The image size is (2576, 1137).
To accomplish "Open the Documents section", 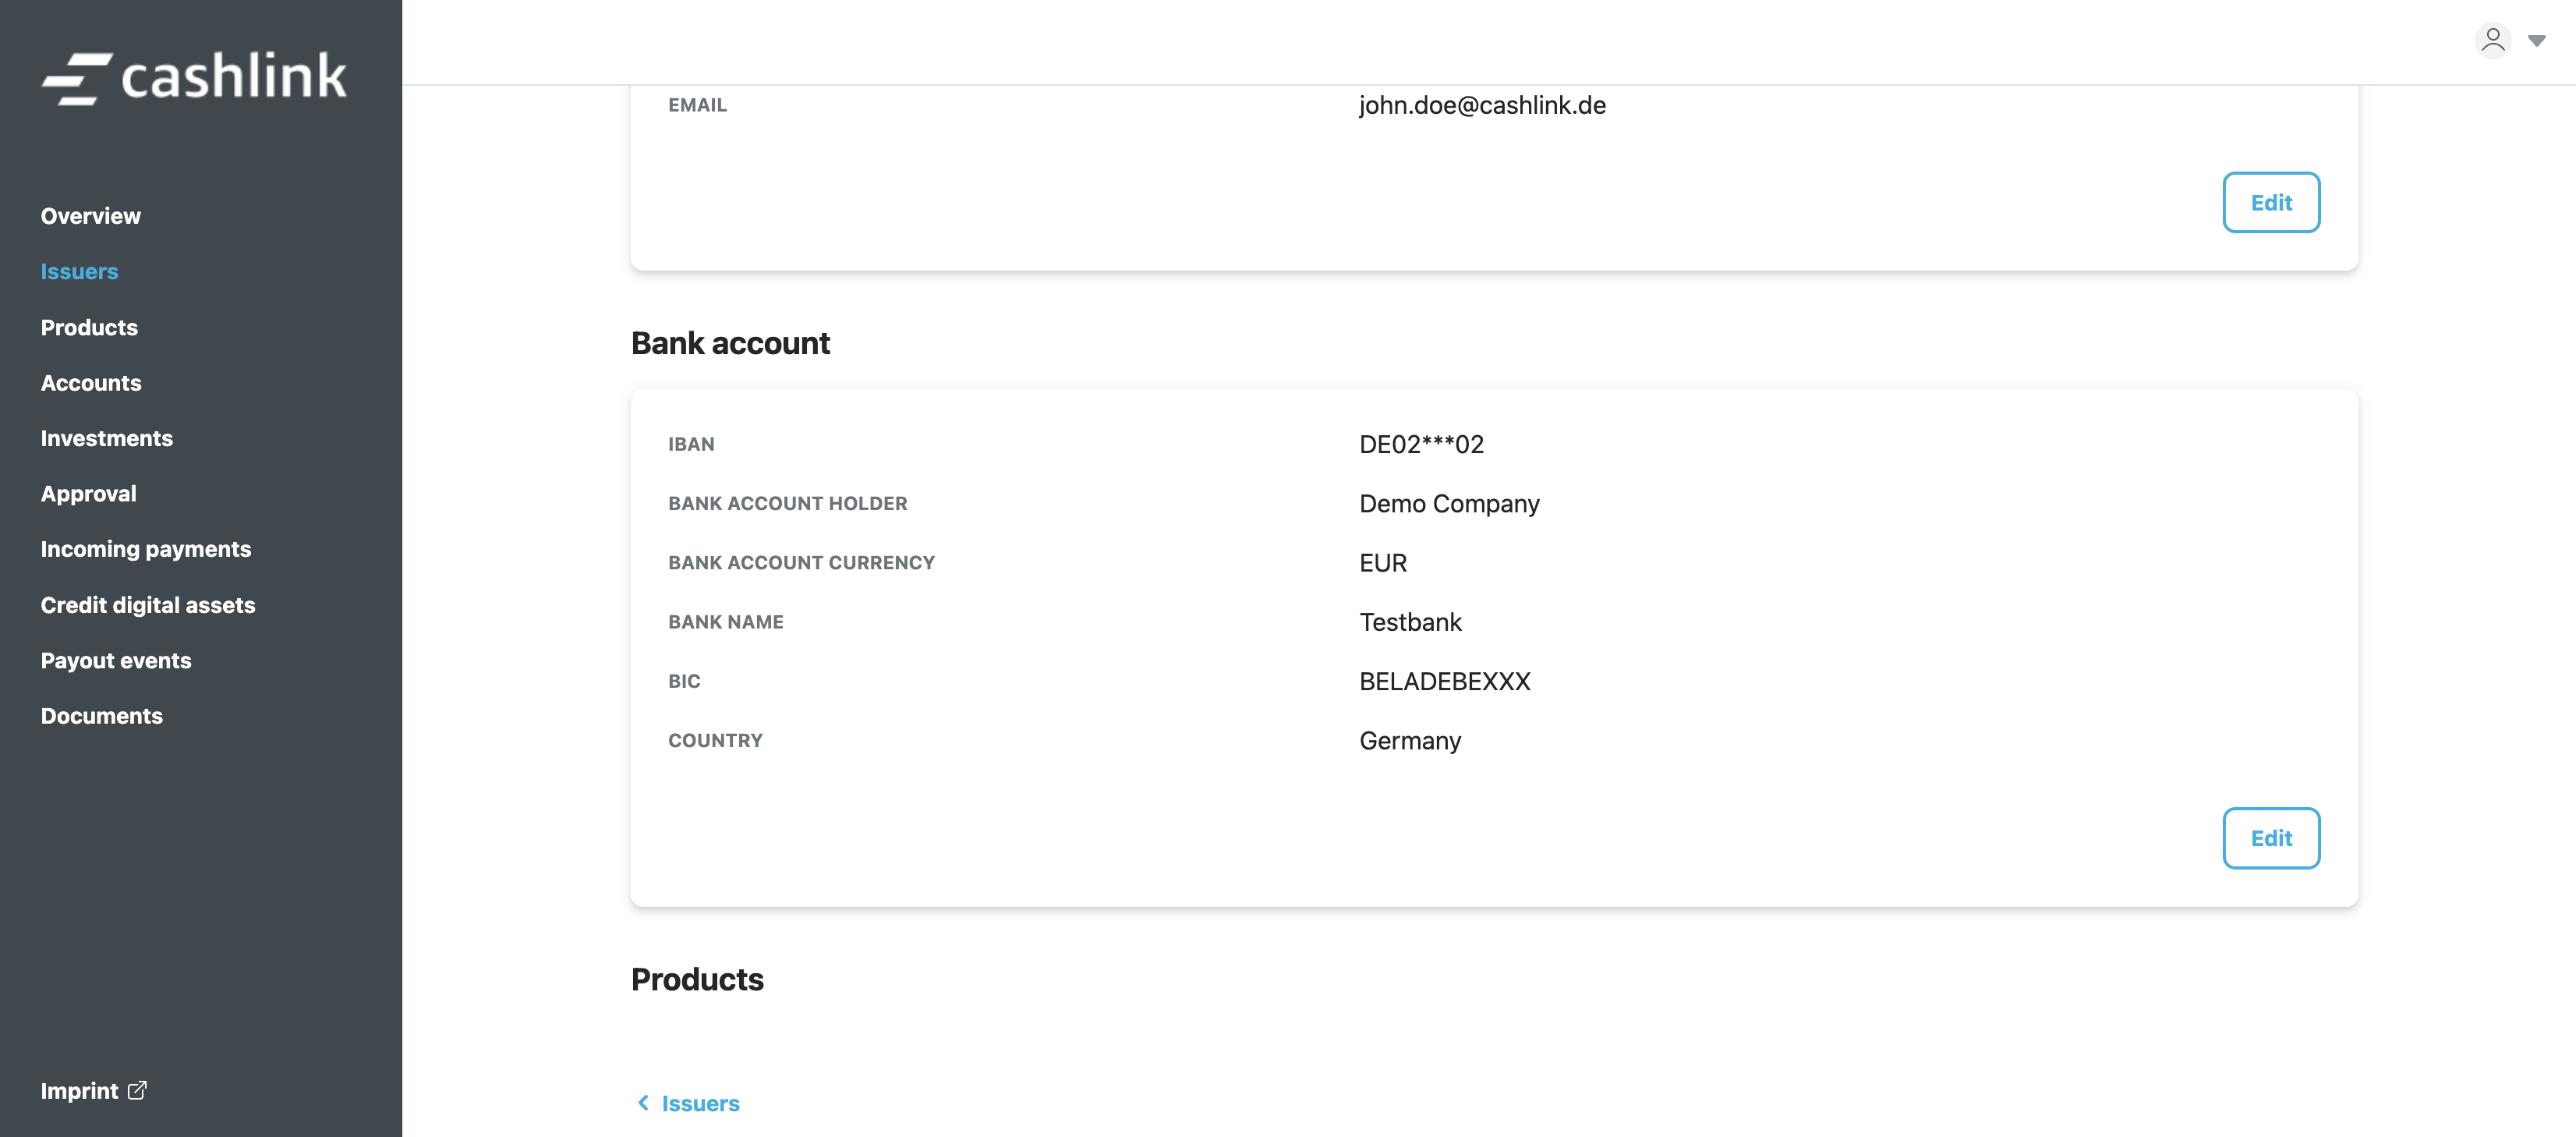I will [101, 716].
